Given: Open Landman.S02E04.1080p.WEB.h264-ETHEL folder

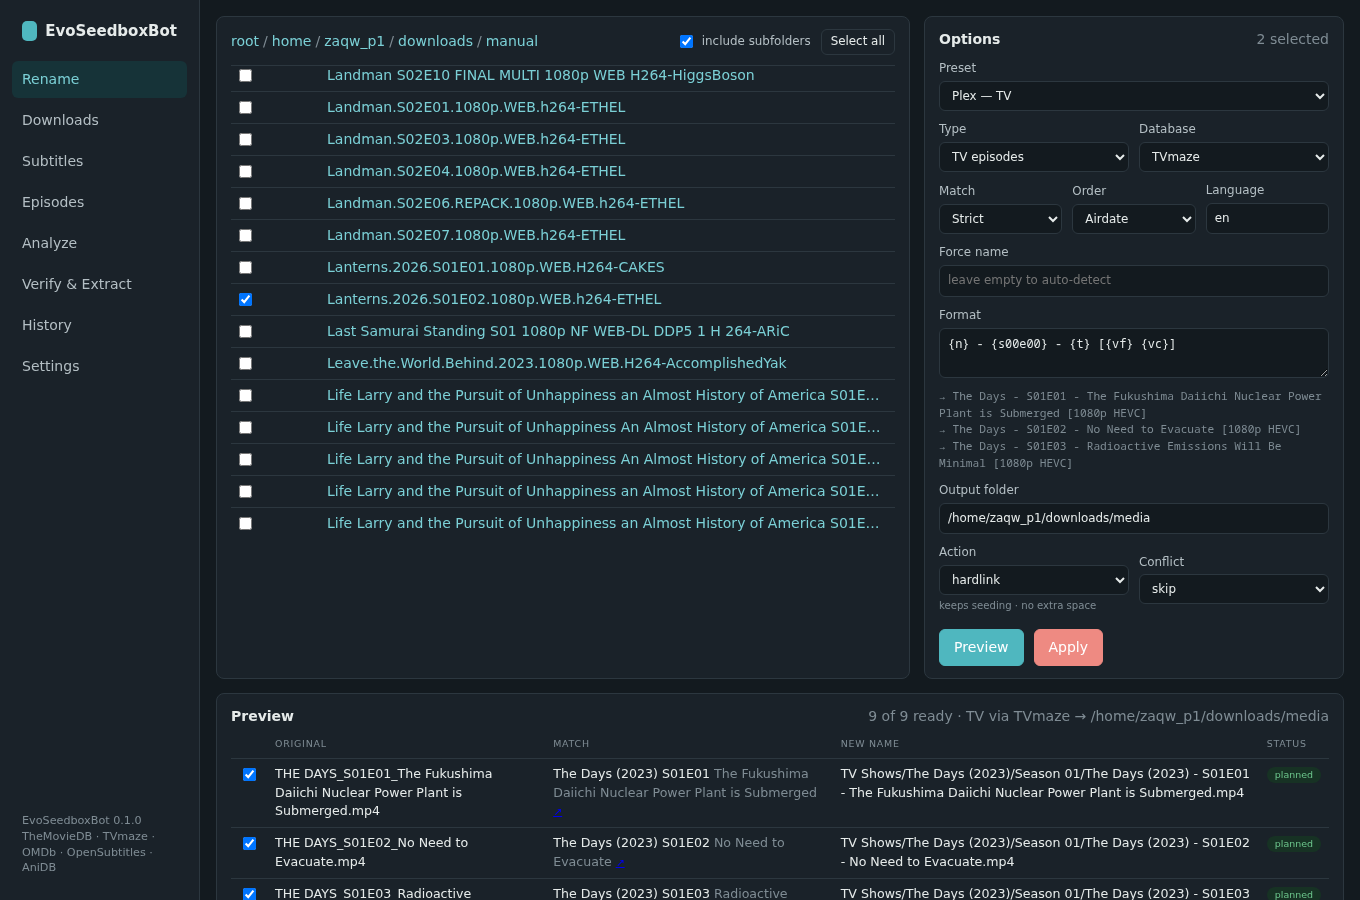Looking at the screenshot, I should 476,171.
